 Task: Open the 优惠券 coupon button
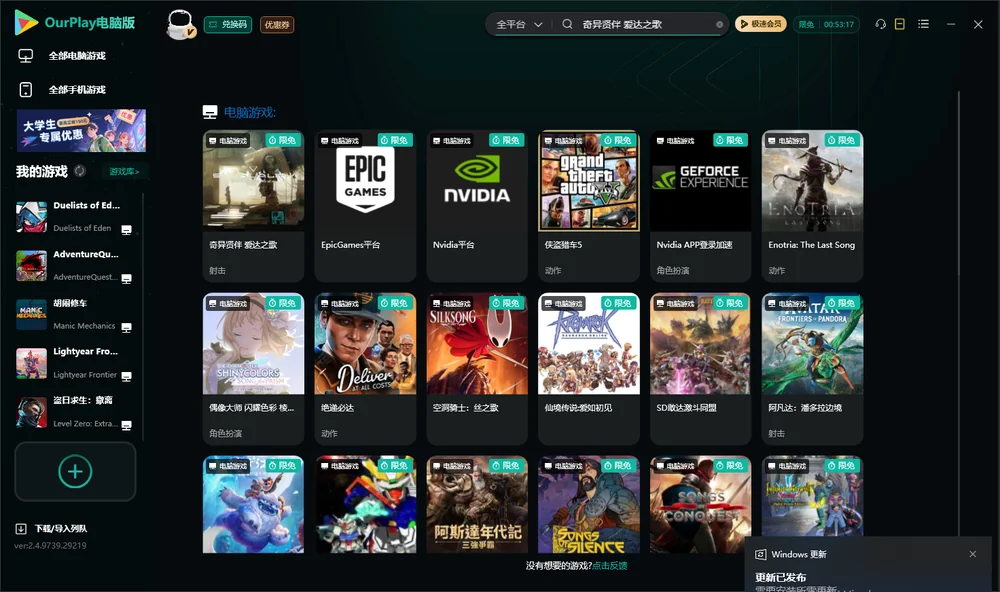pos(277,25)
